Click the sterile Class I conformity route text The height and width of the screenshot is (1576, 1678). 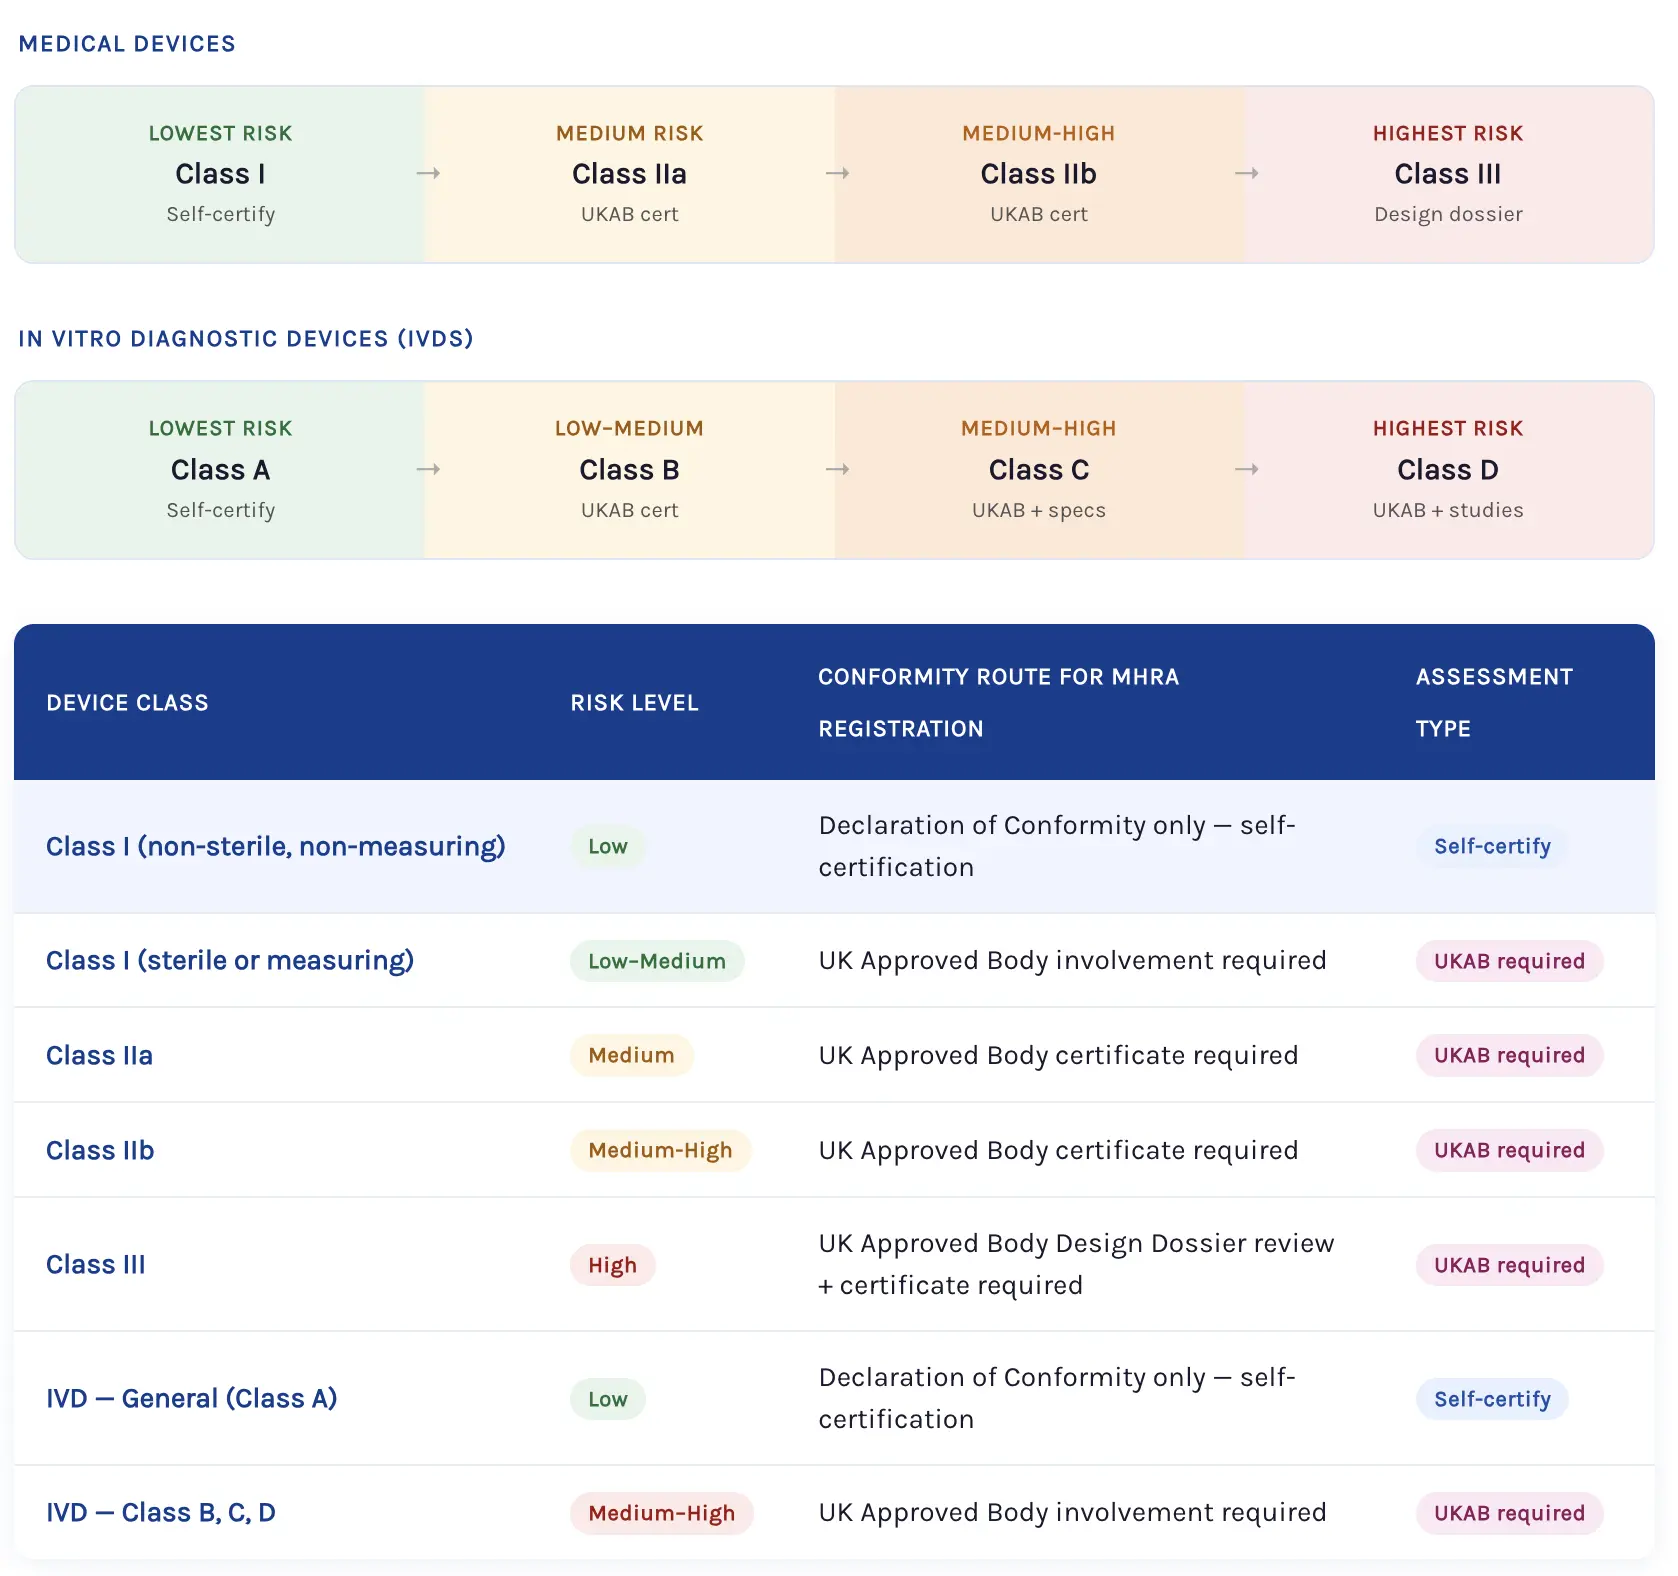tap(1072, 961)
